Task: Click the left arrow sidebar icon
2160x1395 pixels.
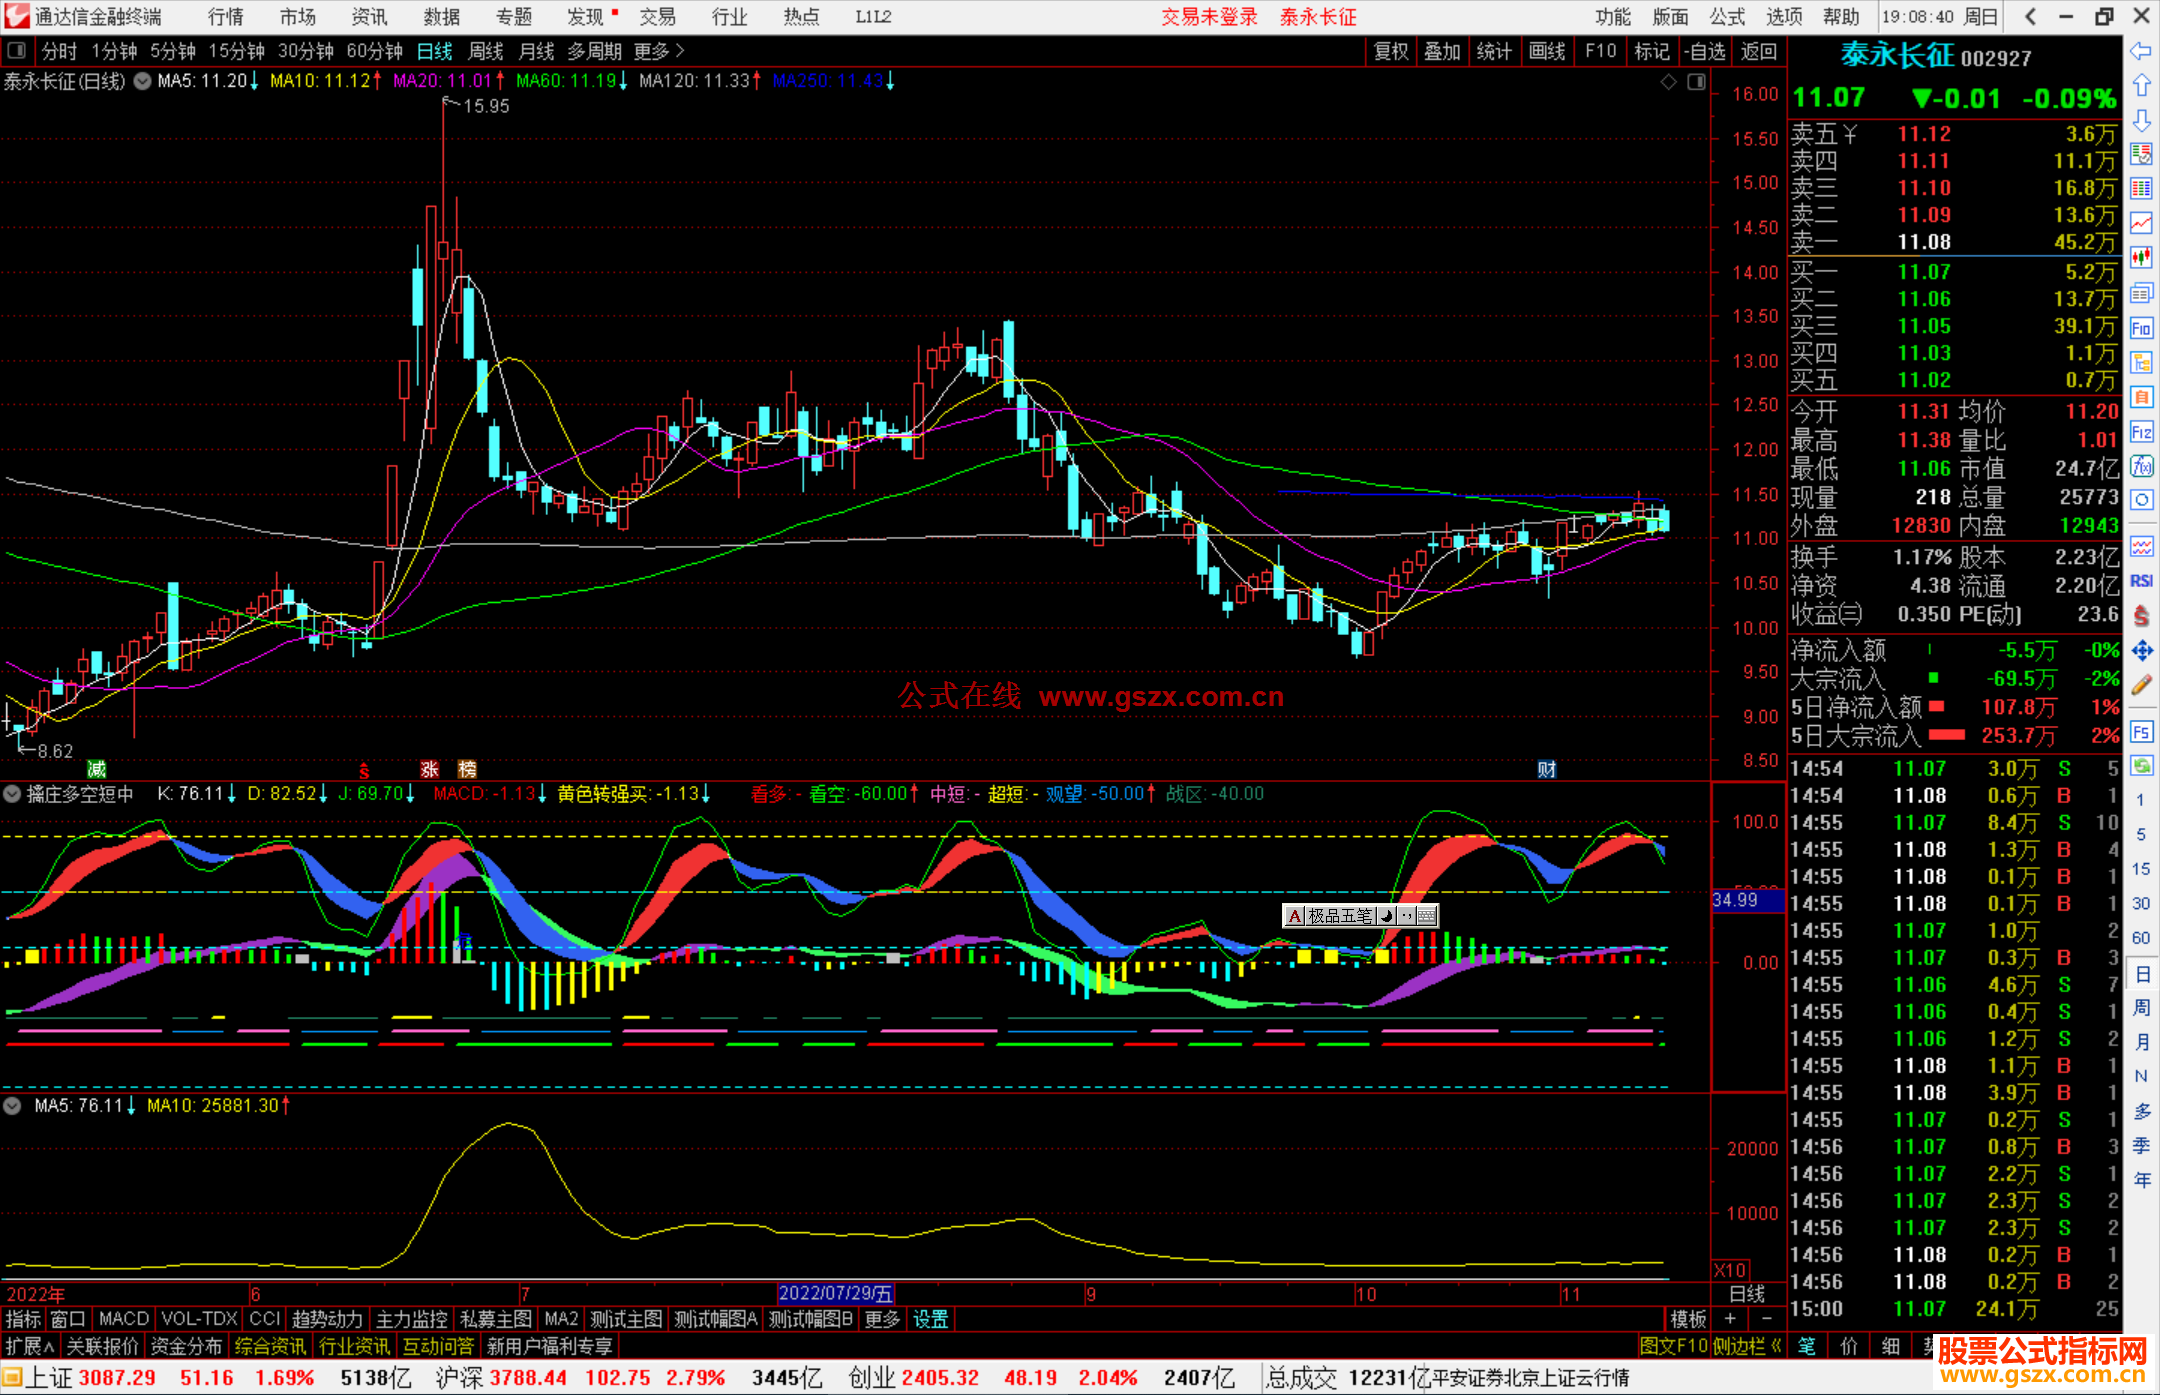Action: (2141, 51)
